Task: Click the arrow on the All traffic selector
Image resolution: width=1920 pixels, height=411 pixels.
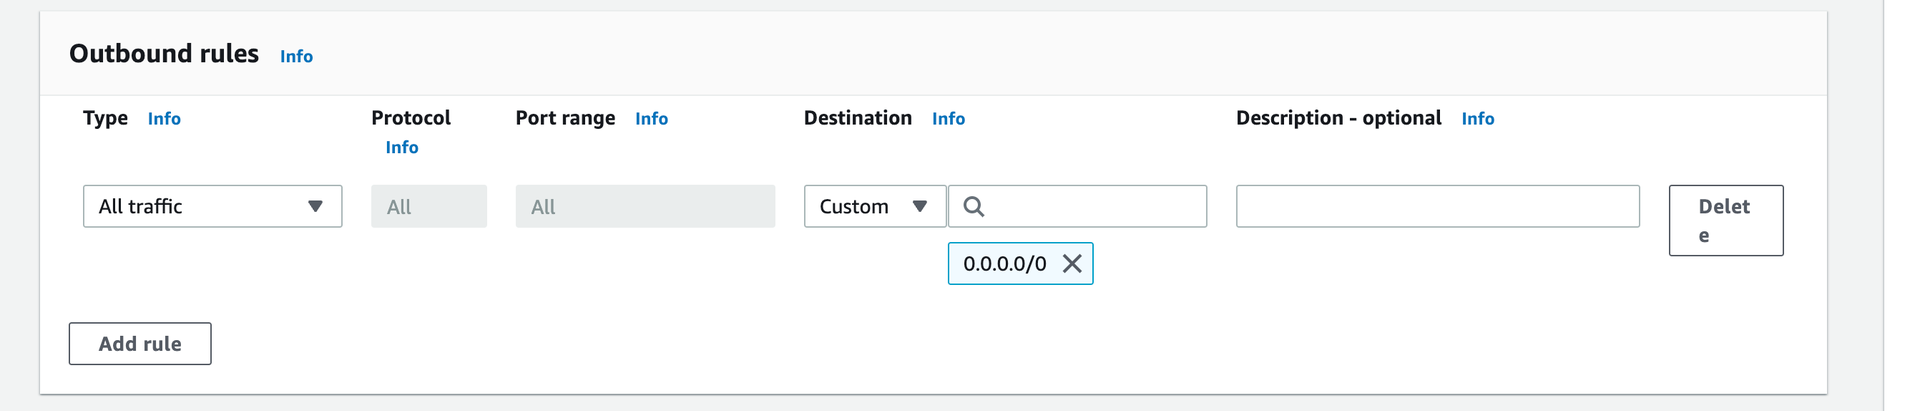Action: pyautogui.click(x=316, y=207)
